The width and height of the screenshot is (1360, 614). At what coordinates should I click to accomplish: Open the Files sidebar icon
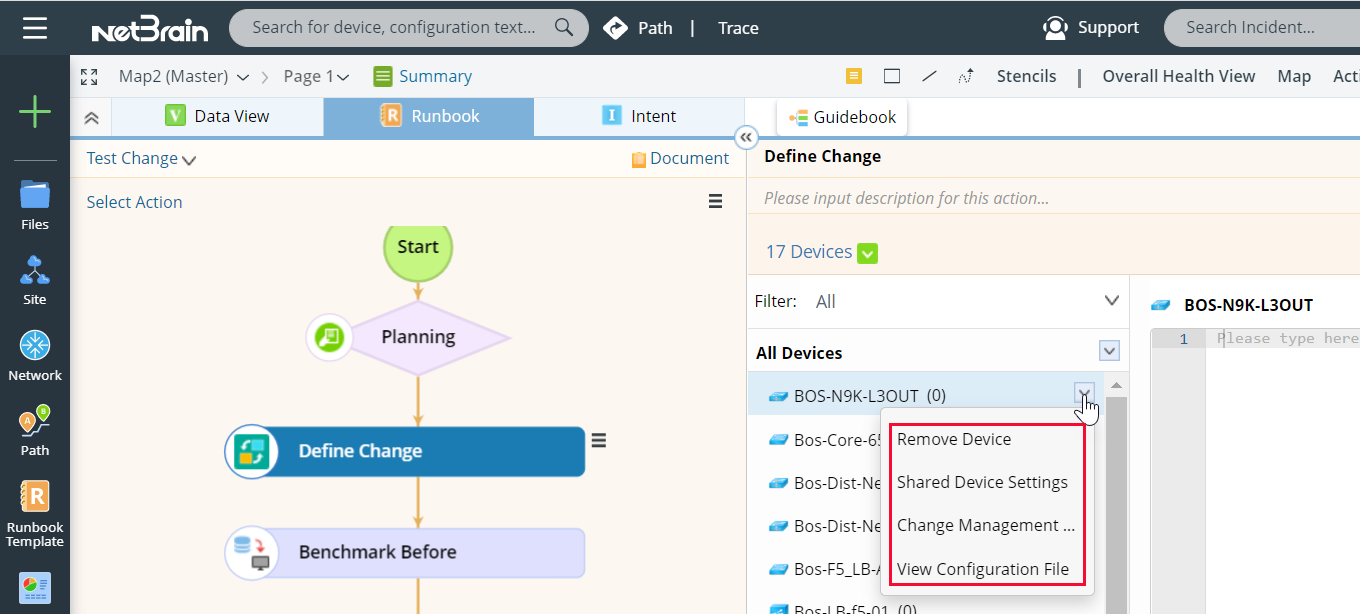35,205
